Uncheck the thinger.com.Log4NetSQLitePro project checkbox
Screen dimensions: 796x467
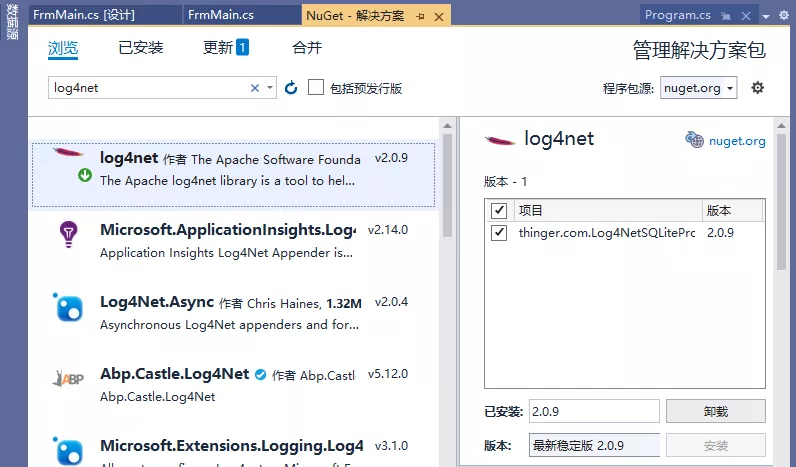coord(499,233)
